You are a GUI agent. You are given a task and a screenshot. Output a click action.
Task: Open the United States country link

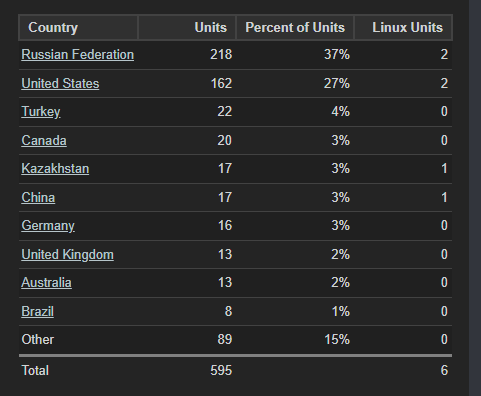pos(60,84)
